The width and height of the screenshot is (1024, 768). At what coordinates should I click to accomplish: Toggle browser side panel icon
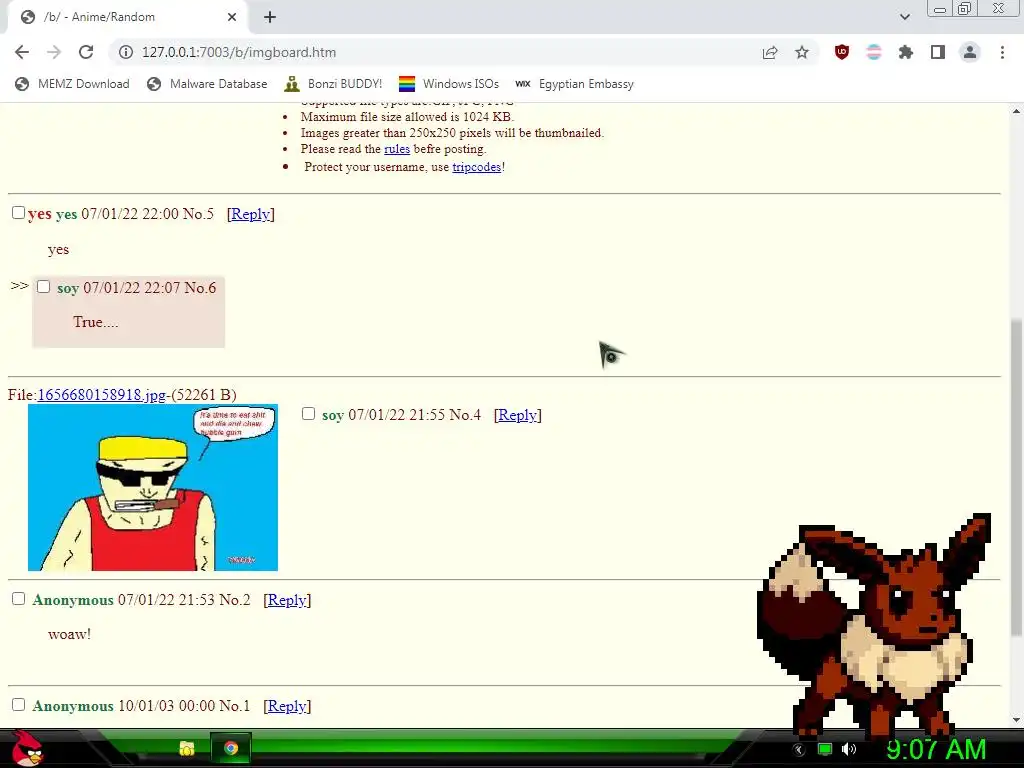coord(938,52)
